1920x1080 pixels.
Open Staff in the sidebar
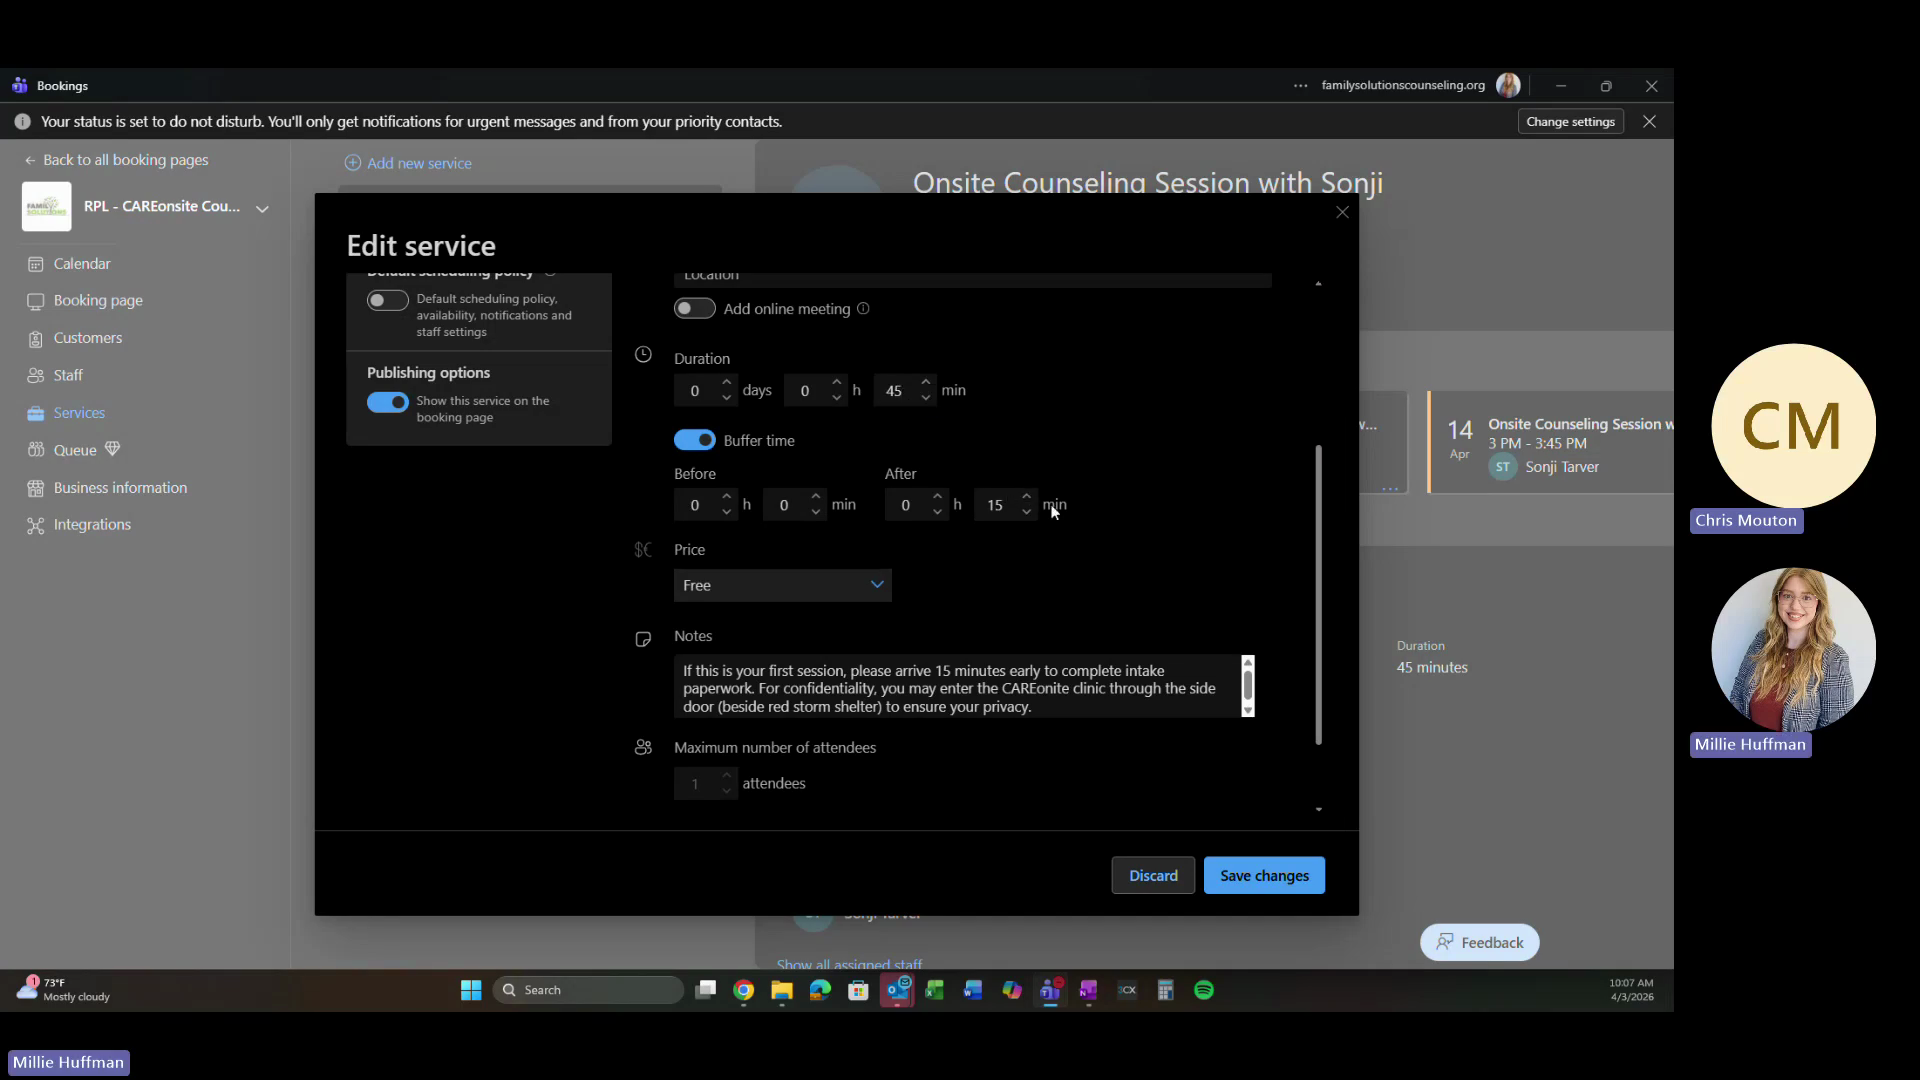point(68,375)
